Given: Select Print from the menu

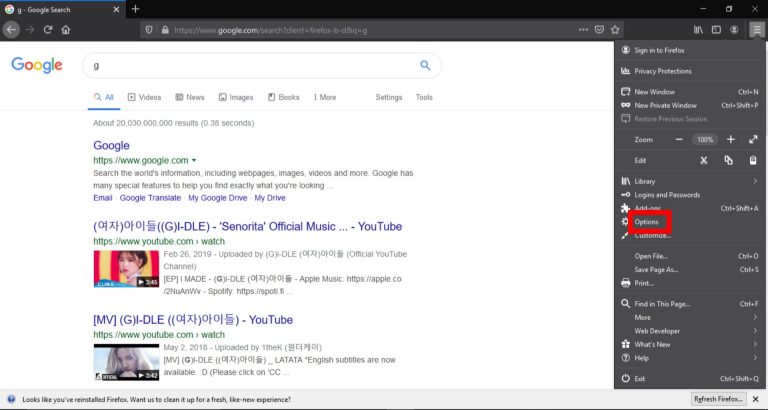Looking at the screenshot, I should (690, 283).
